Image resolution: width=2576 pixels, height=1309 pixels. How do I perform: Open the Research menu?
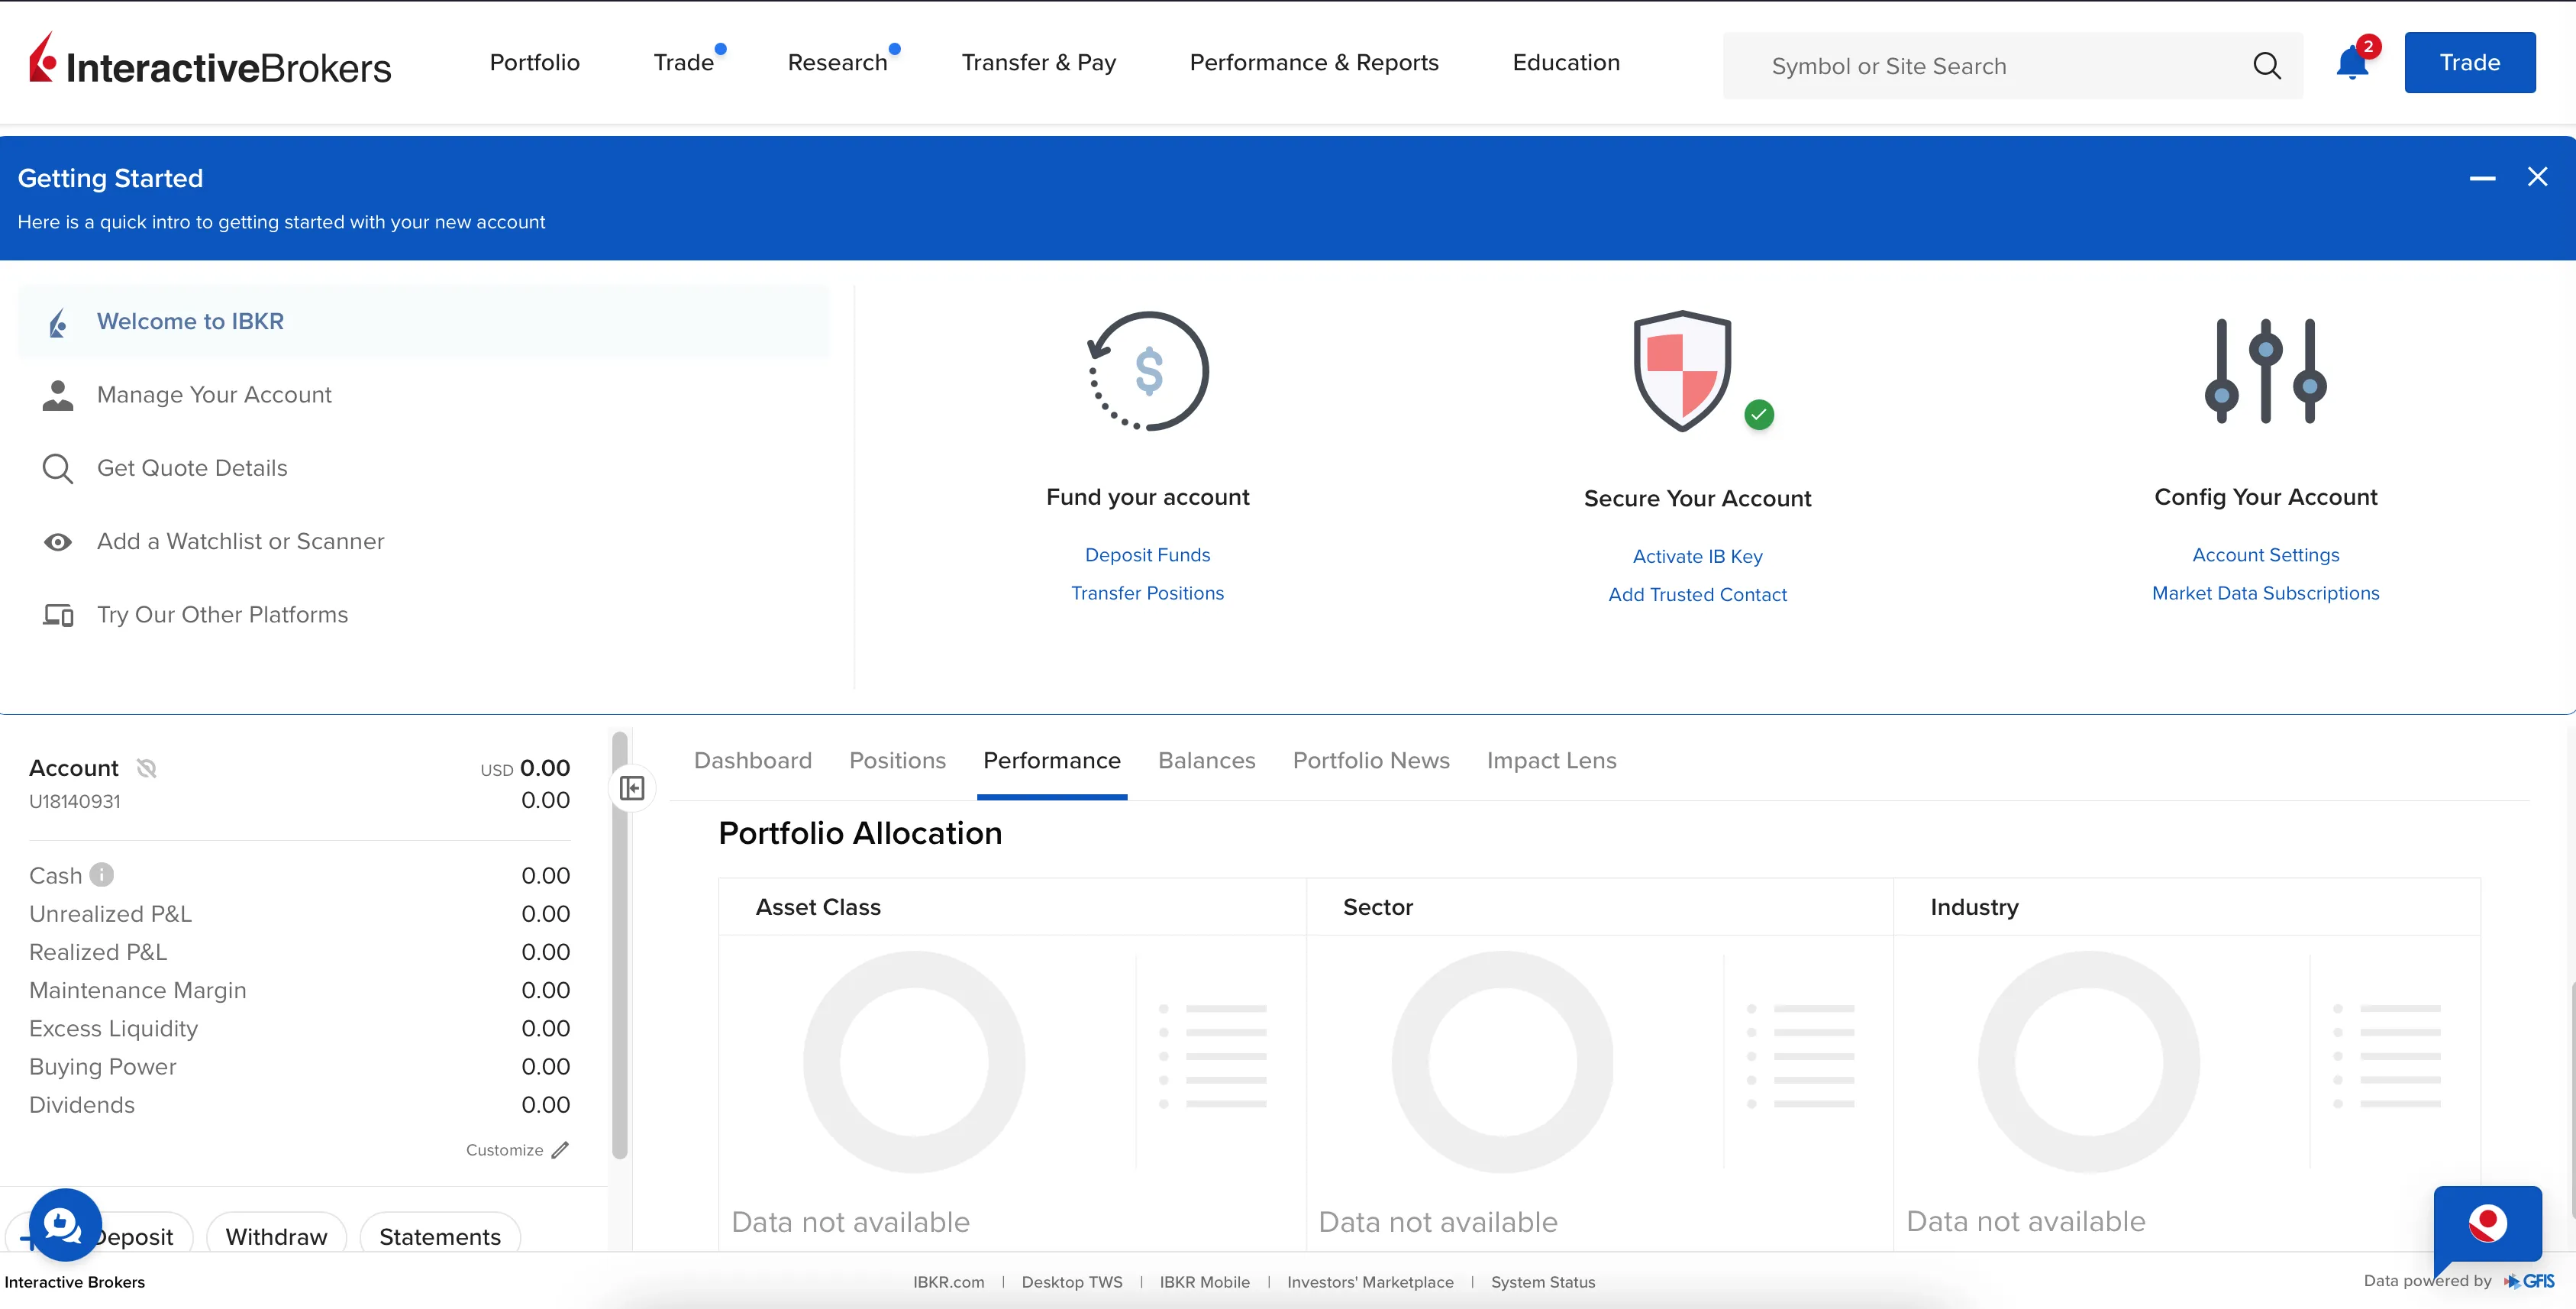(838, 62)
